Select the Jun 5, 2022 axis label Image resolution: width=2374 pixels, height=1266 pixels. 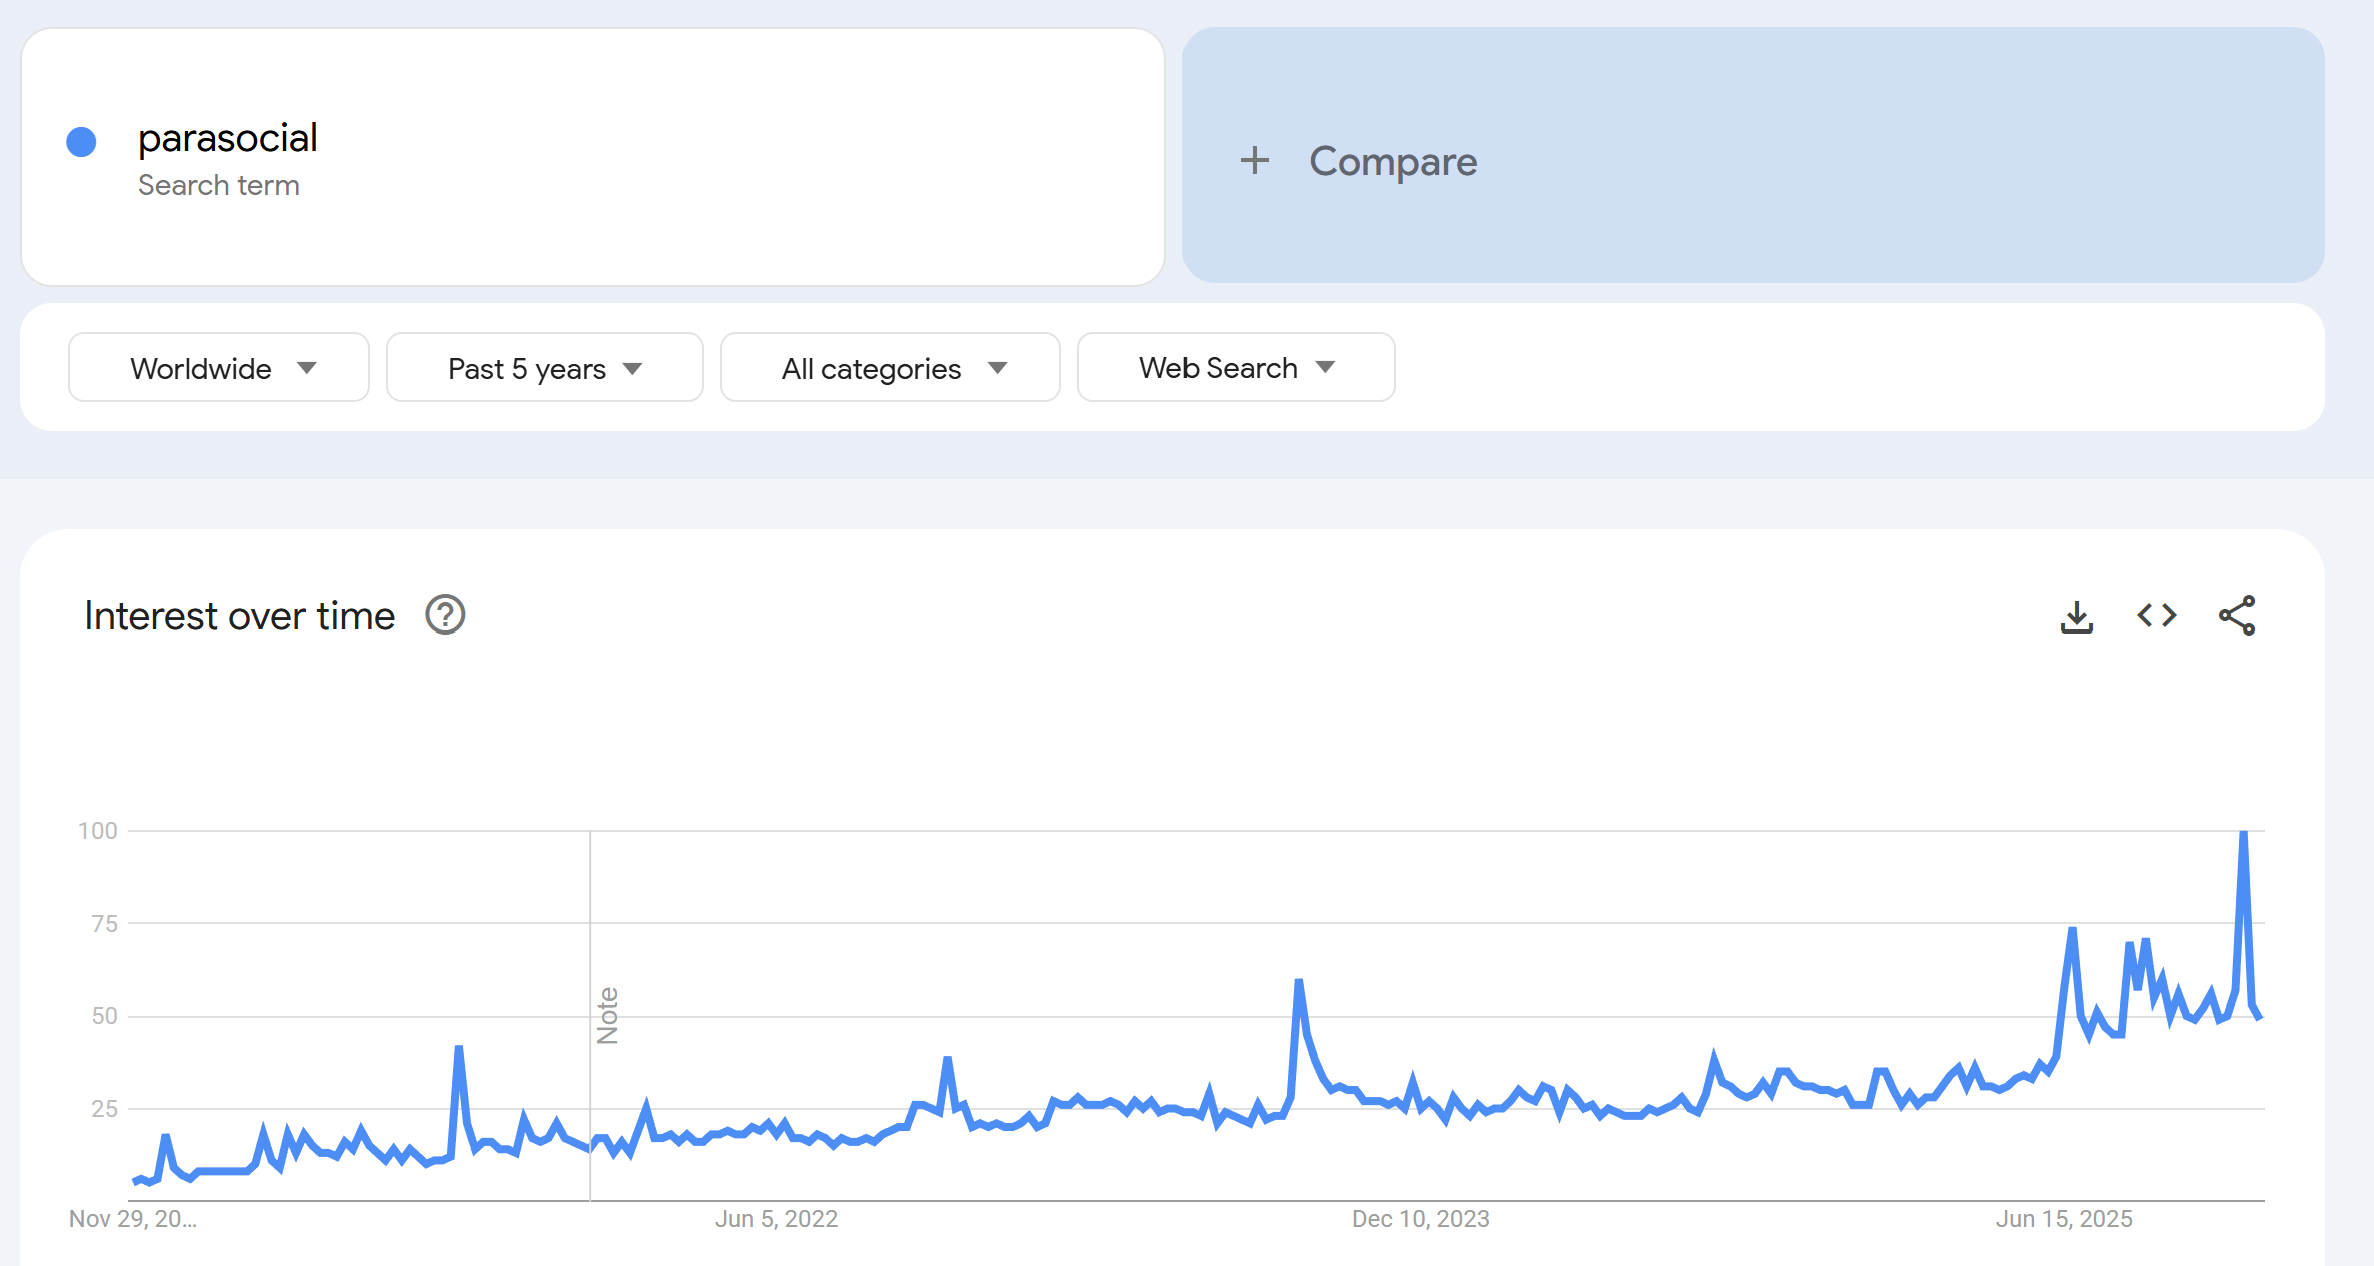point(776,1219)
